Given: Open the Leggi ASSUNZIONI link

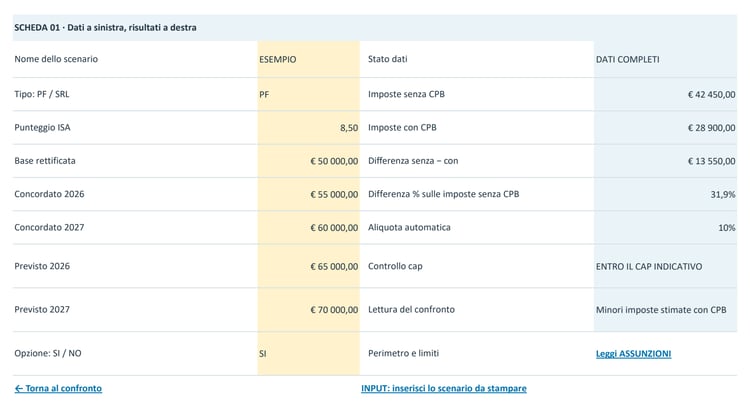Looking at the screenshot, I should point(633,354).
